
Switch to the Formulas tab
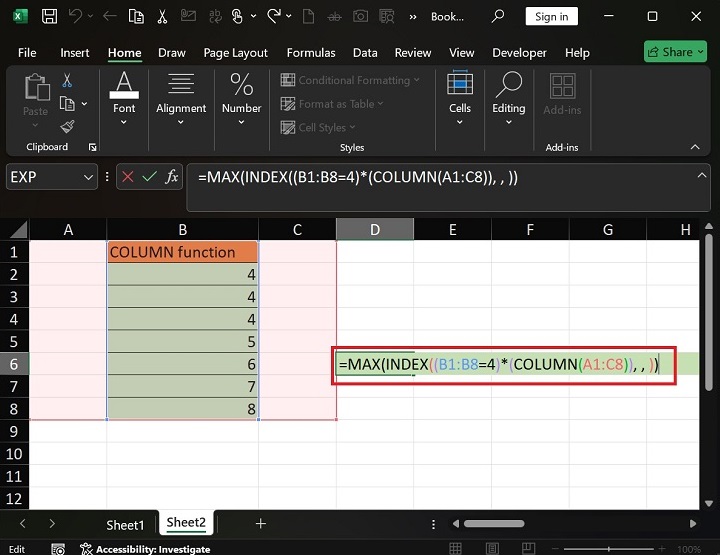tap(311, 53)
